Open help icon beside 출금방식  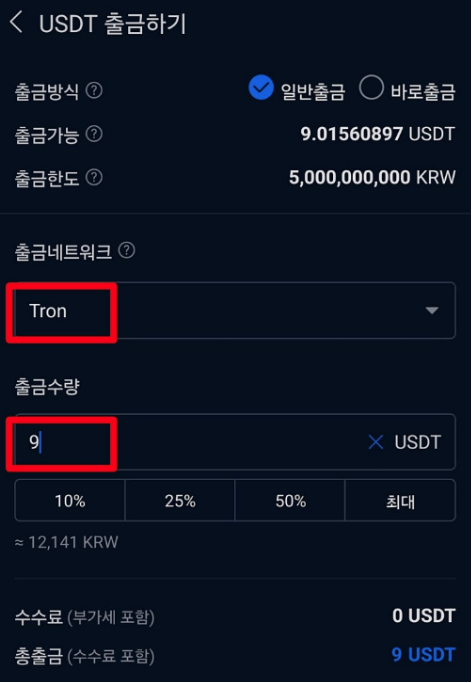(94, 91)
